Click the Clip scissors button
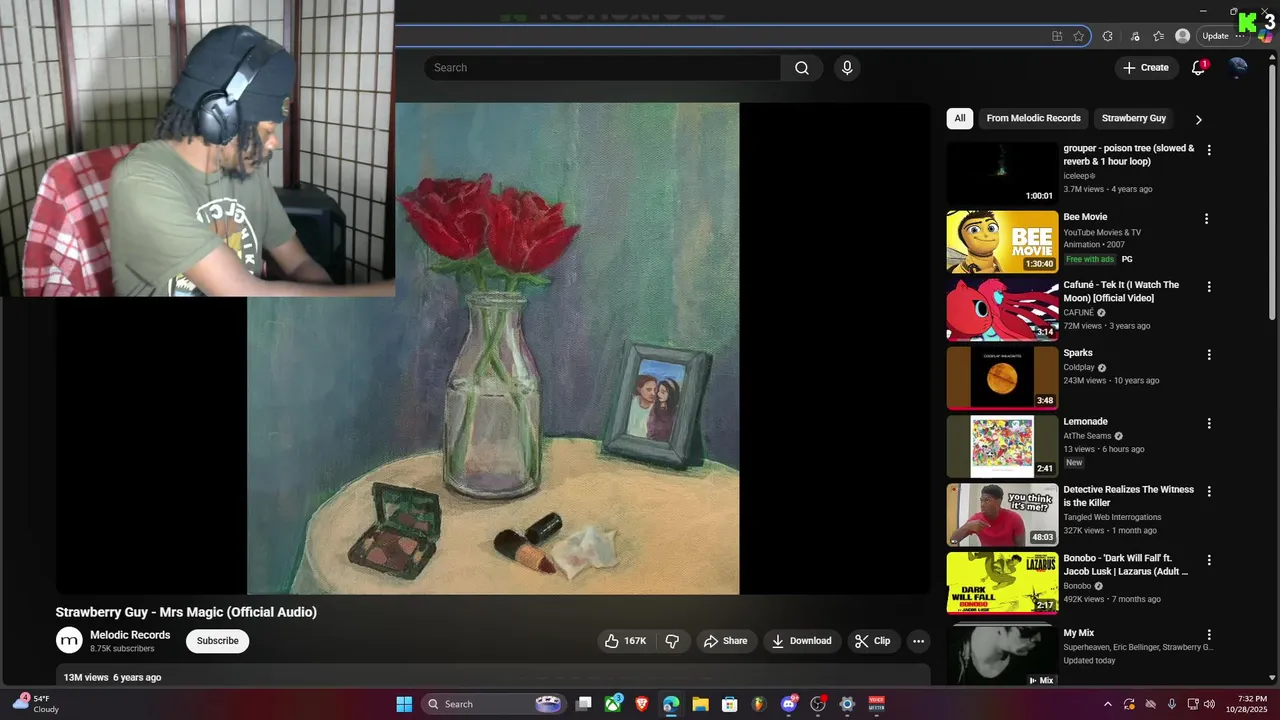 (871, 641)
